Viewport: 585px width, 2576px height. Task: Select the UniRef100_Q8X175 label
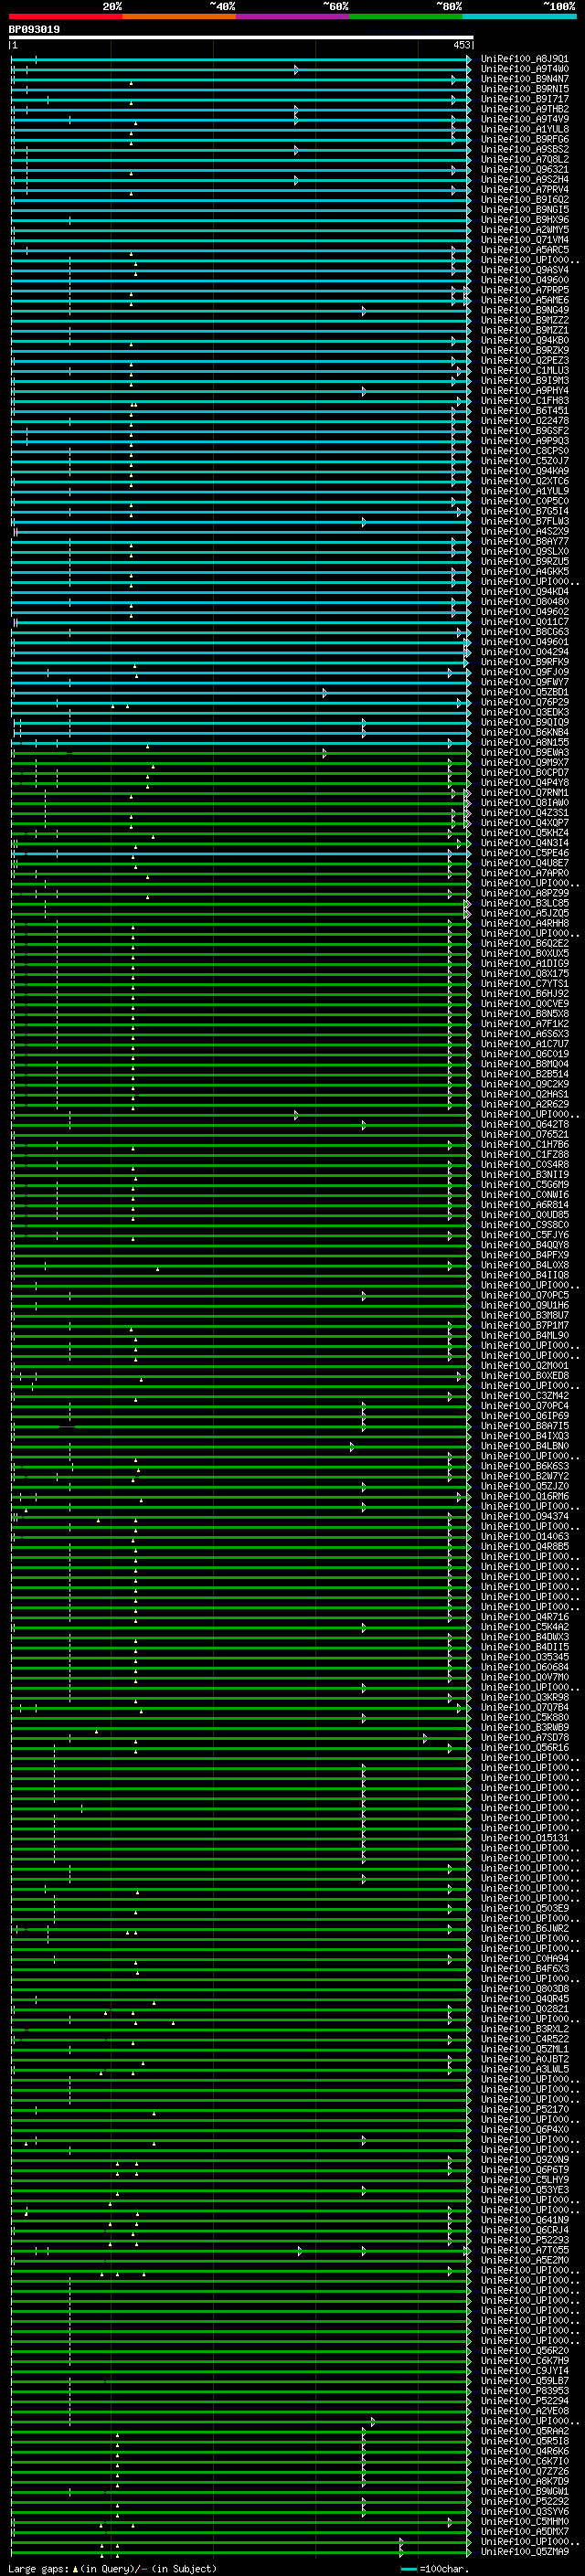(x=525, y=973)
